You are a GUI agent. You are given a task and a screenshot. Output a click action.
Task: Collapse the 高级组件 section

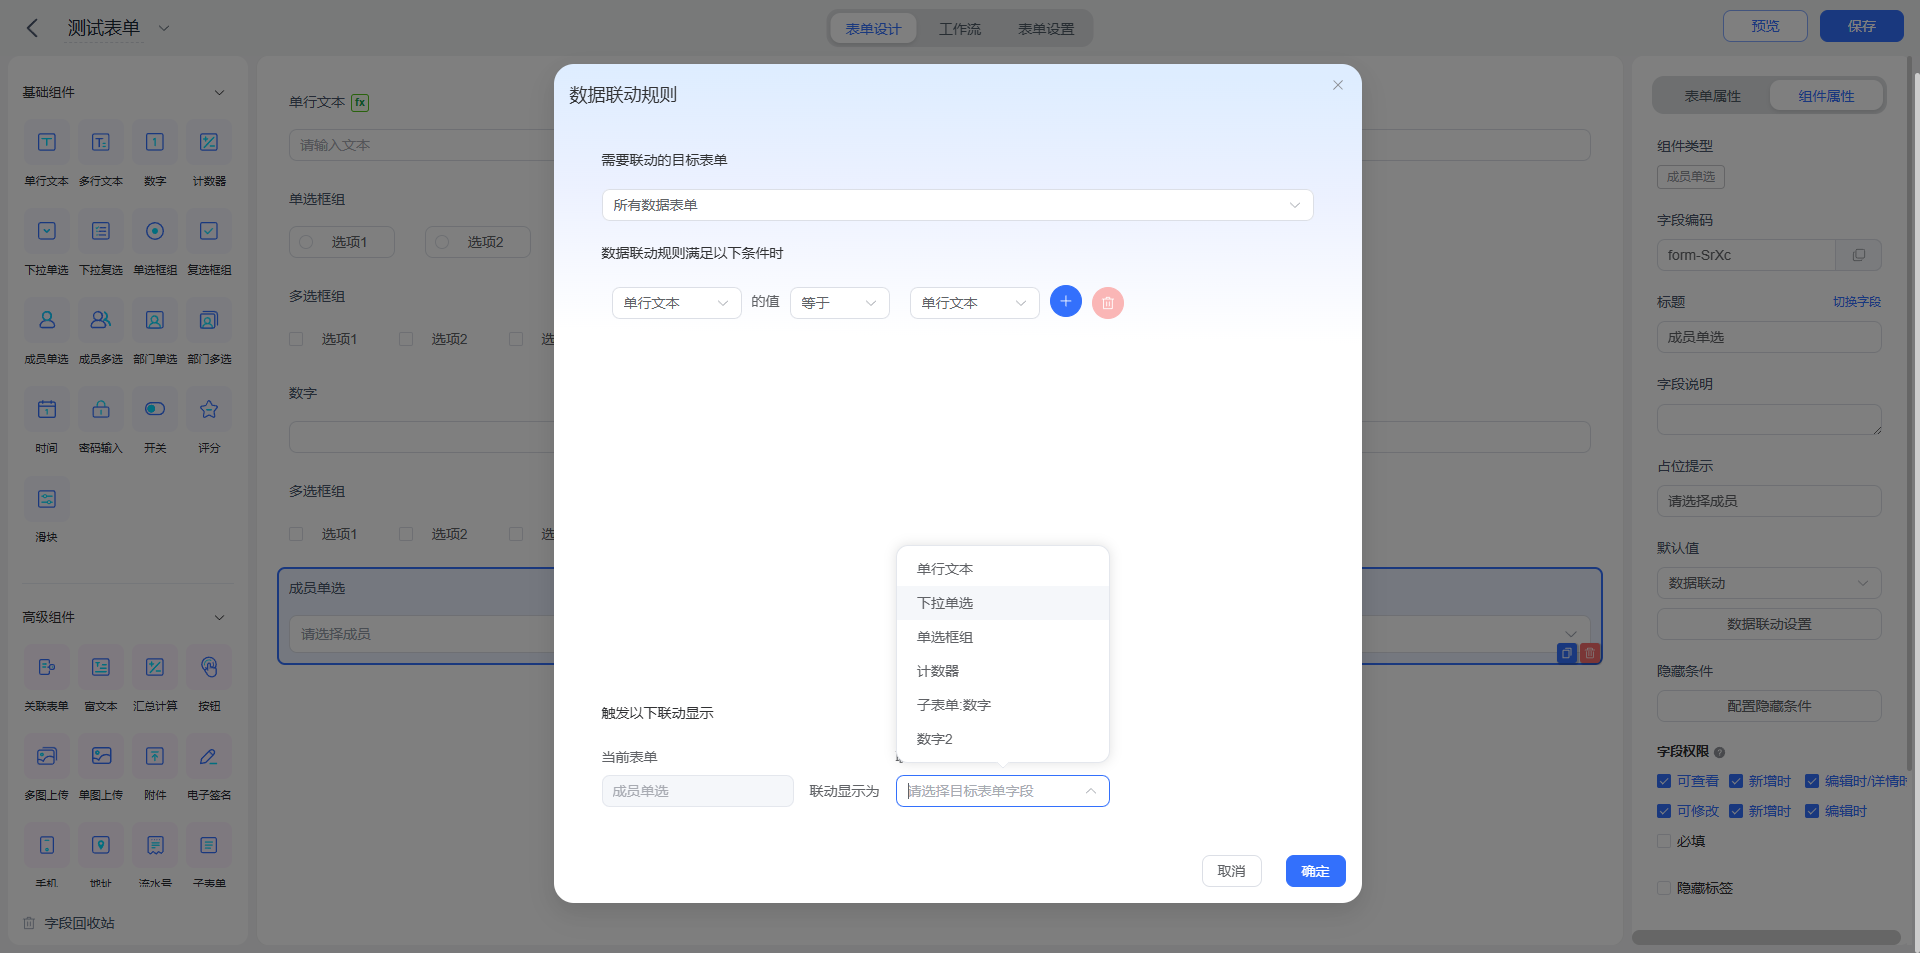pos(219,617)
